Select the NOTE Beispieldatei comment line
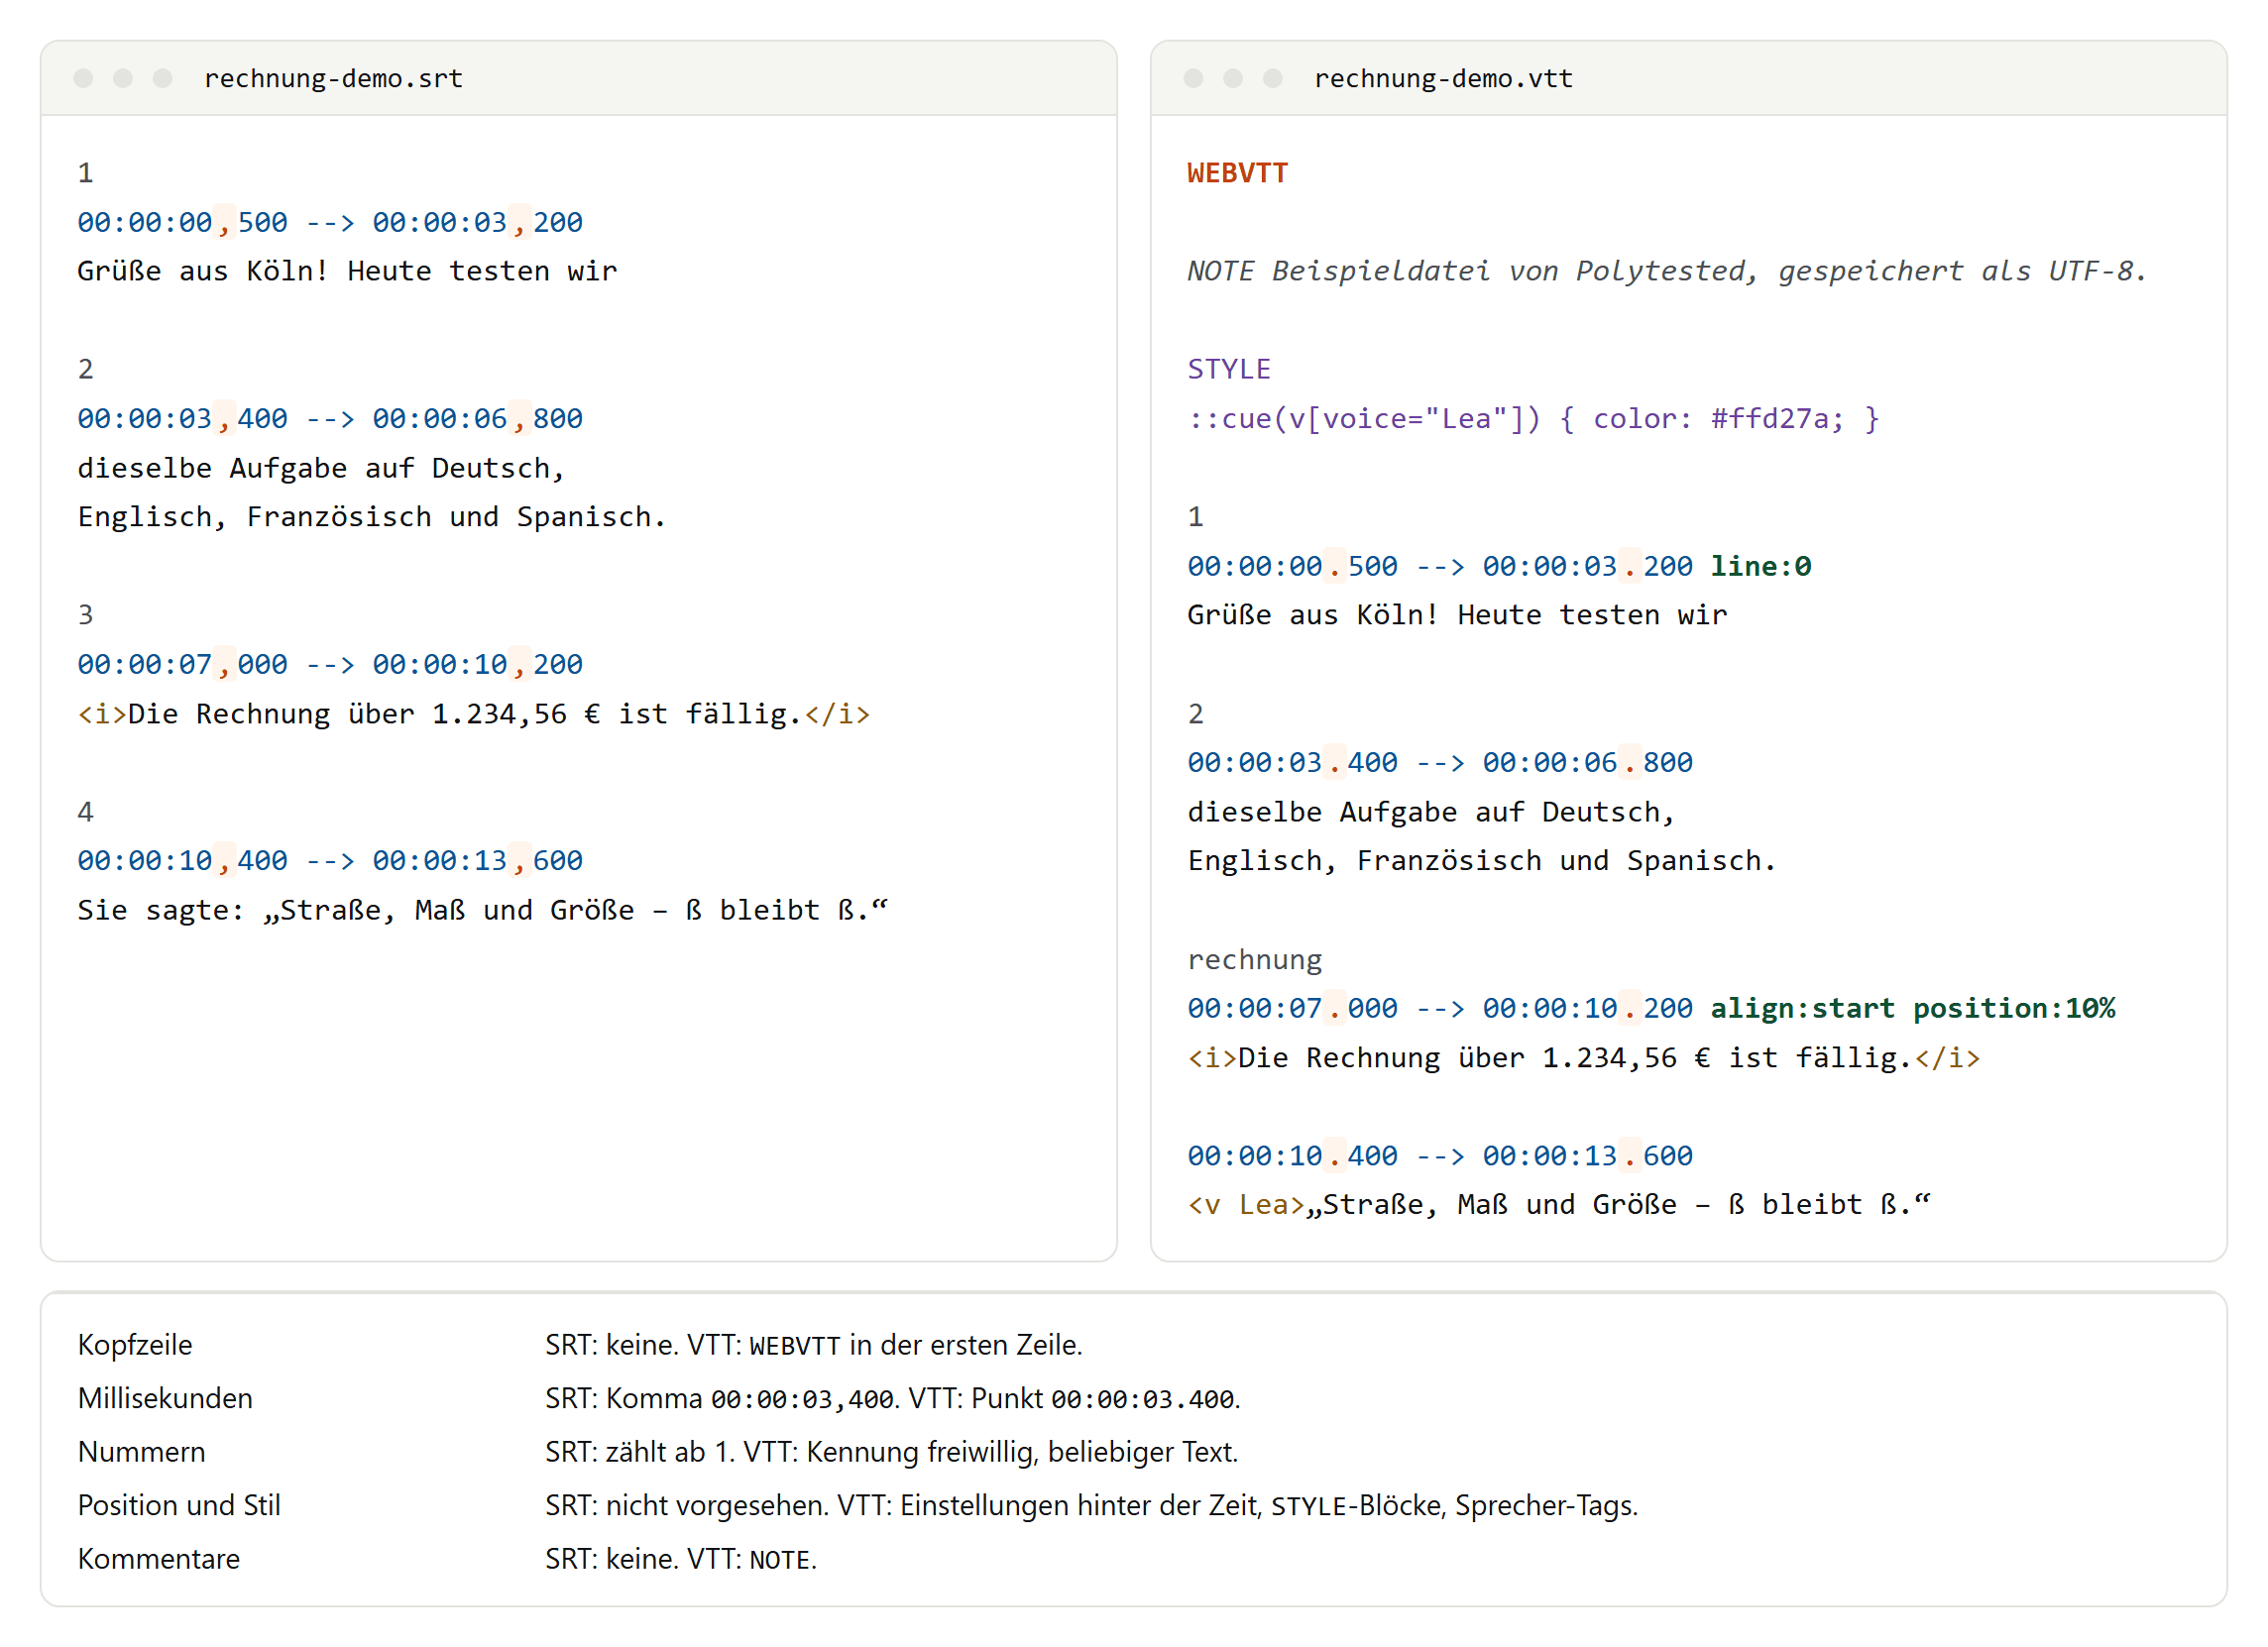The image size is (2268, 1647). 1666,271
